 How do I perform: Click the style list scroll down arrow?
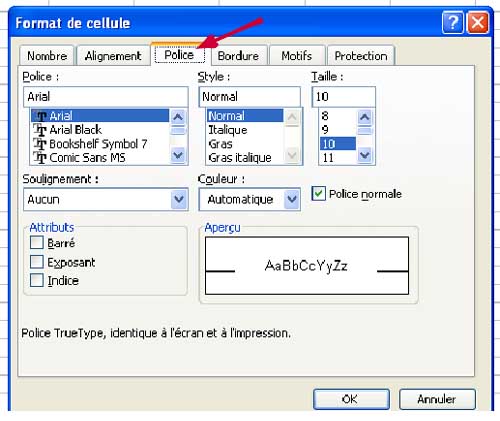pyautogui.click(x=292, y=155)
